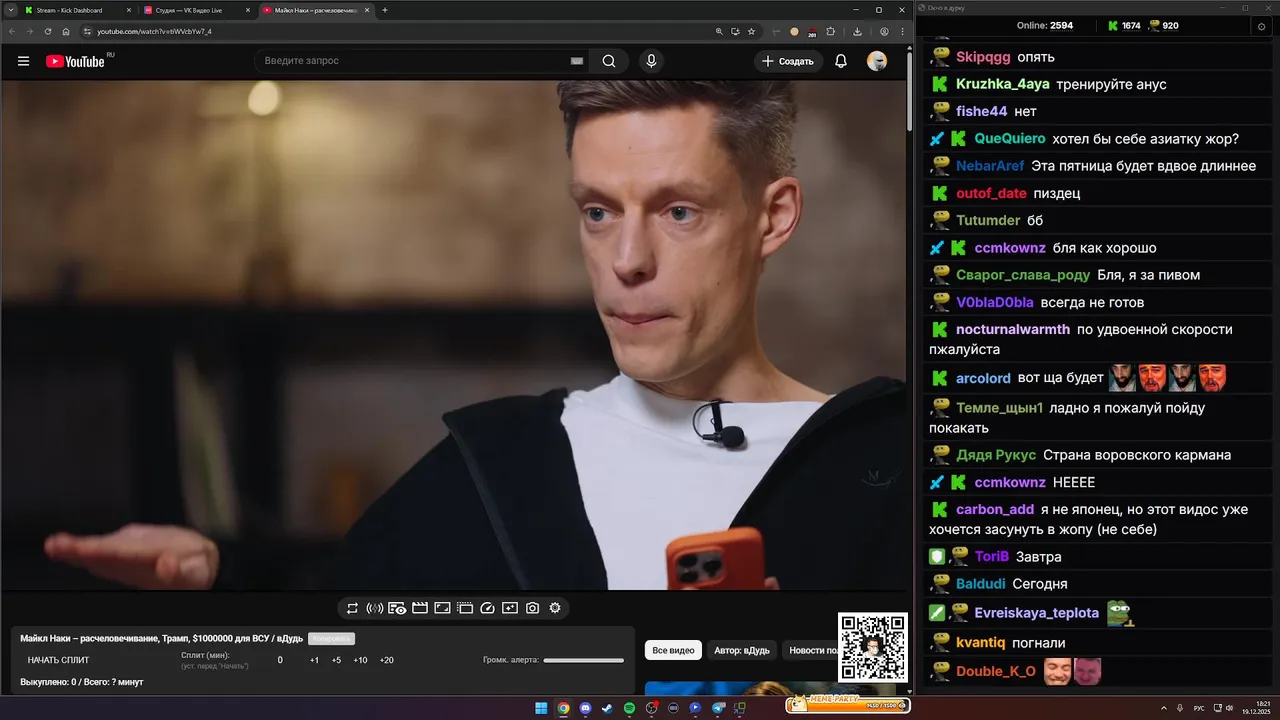1280x720 pixels.
Task: Click 'НАЧАТЬ СПЛИТ' button
Action: point(58,660)
